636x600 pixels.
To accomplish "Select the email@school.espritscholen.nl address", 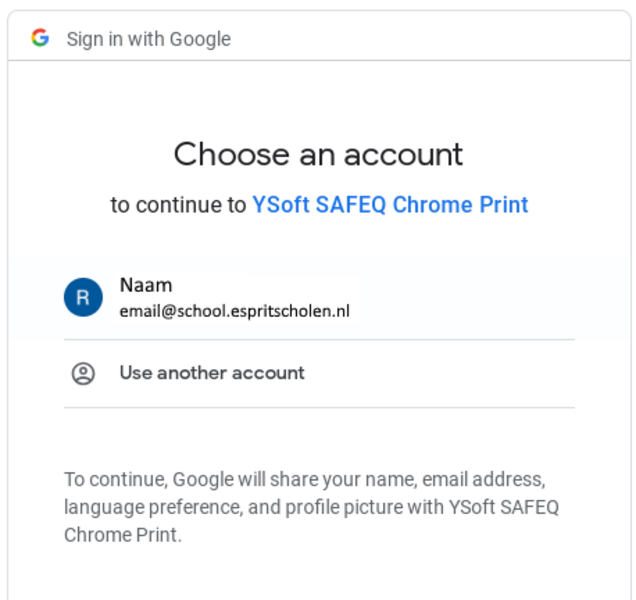I will (x=234, y=311).
